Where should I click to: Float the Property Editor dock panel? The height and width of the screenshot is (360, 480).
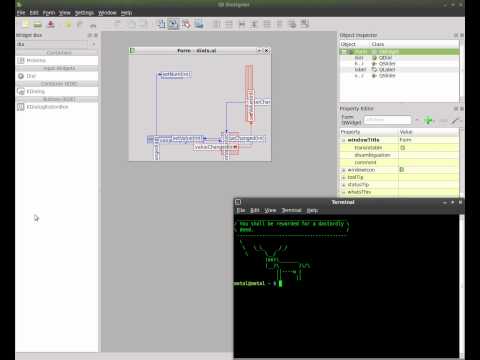pos(456,109)
